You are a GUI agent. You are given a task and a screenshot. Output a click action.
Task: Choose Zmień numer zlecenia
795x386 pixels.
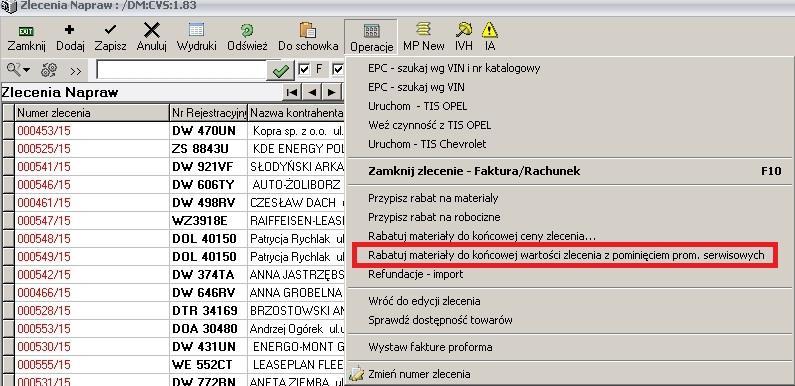pos(419,374)
